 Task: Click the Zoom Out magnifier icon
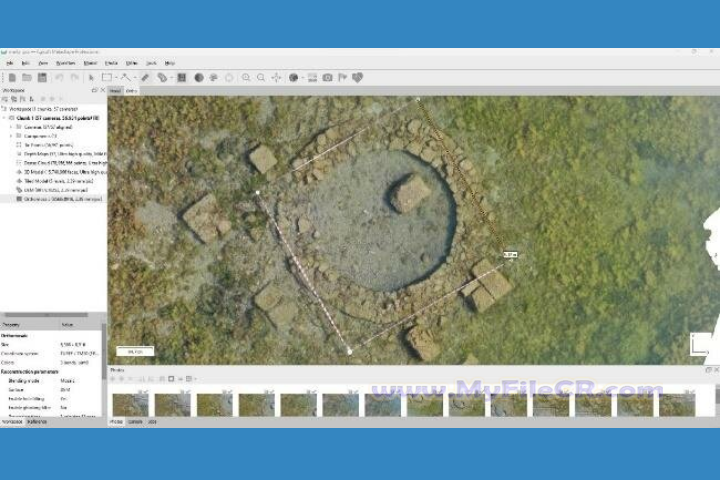tap(261, 77)
